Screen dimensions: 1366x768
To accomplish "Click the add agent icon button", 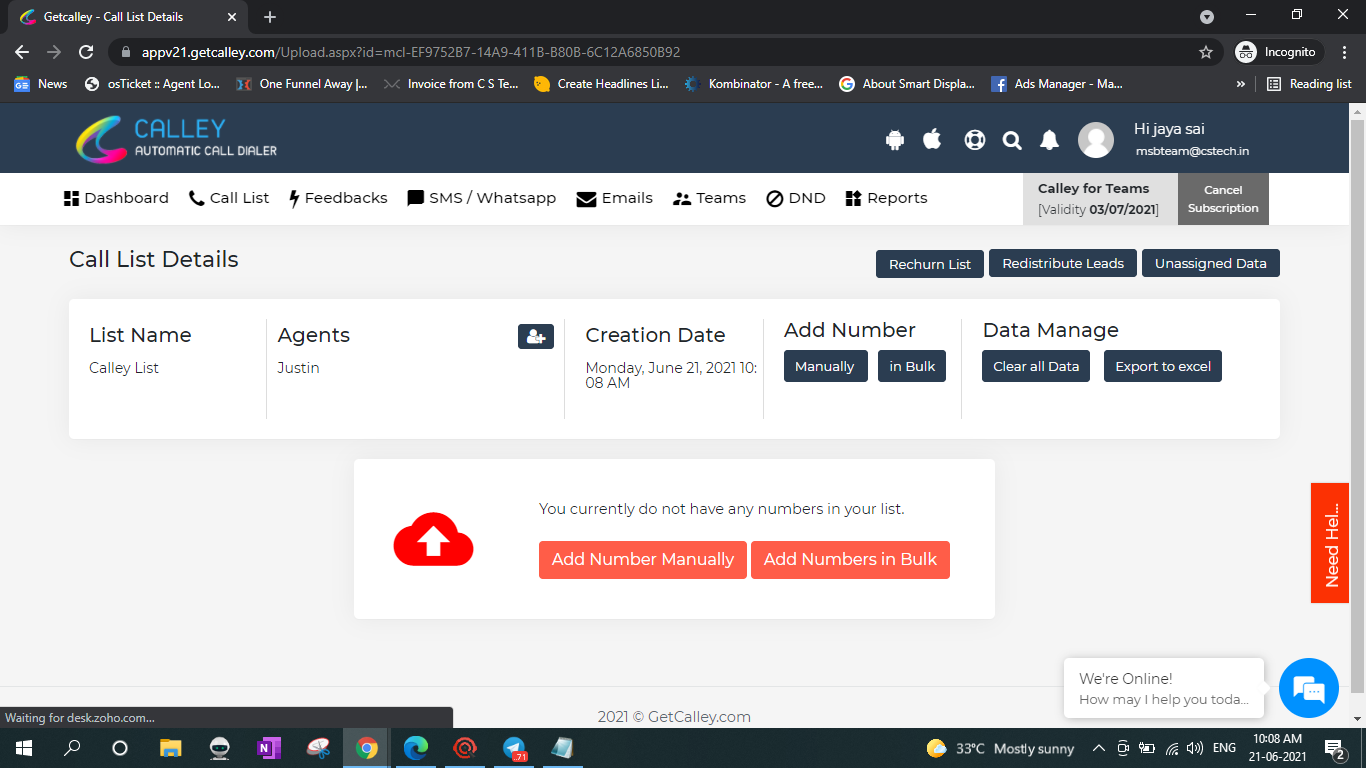I will pos(536,337).
